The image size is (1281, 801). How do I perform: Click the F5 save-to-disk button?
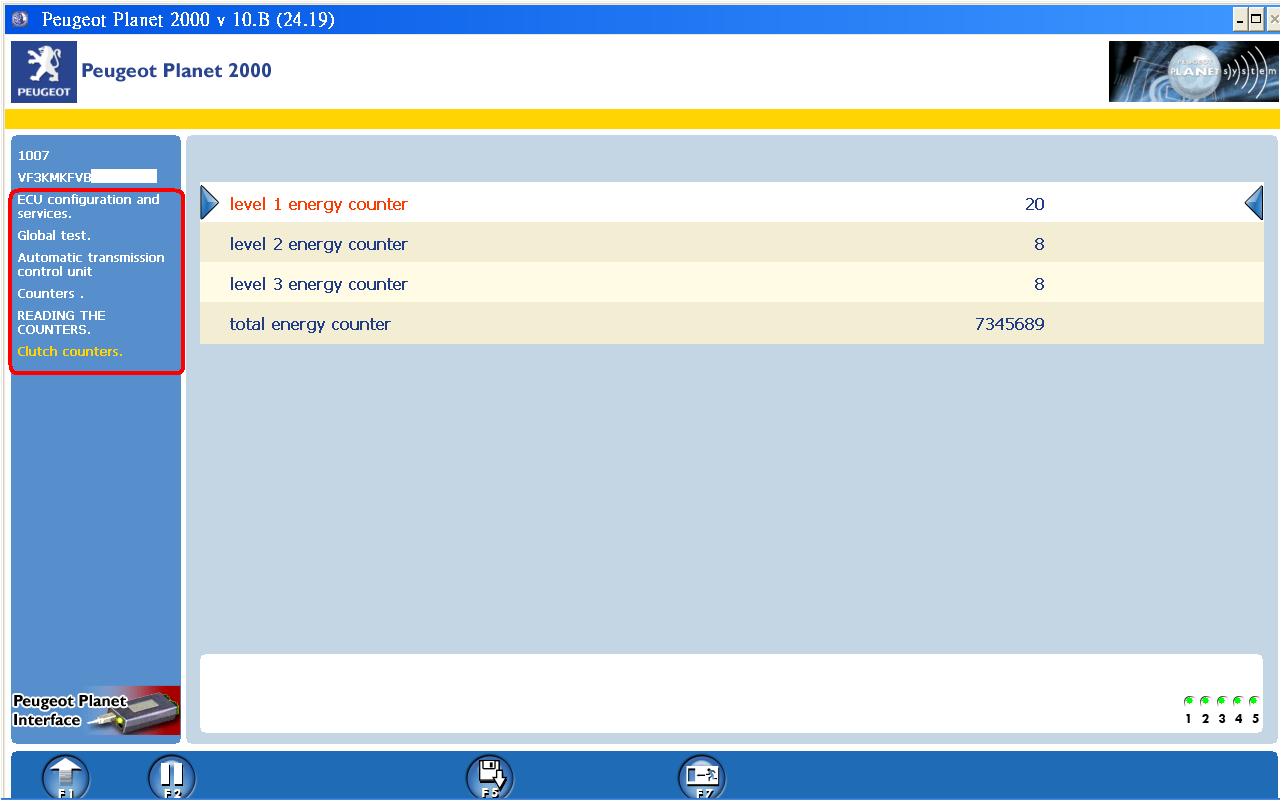489,778
